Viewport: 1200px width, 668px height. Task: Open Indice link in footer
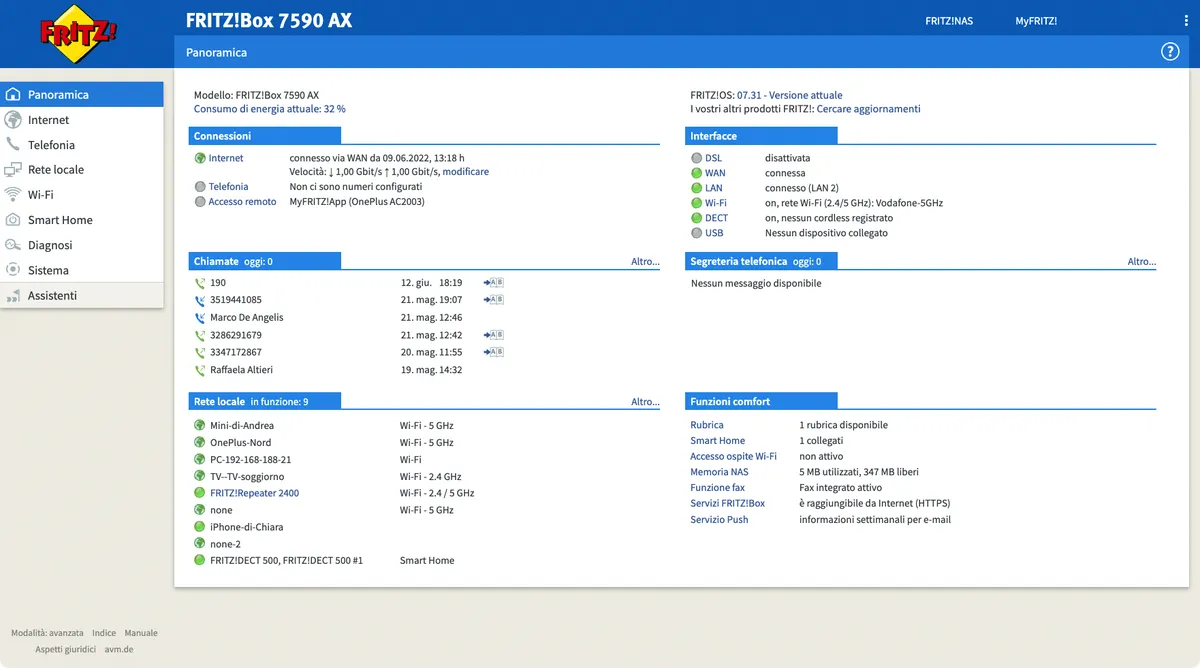(104, 633)
